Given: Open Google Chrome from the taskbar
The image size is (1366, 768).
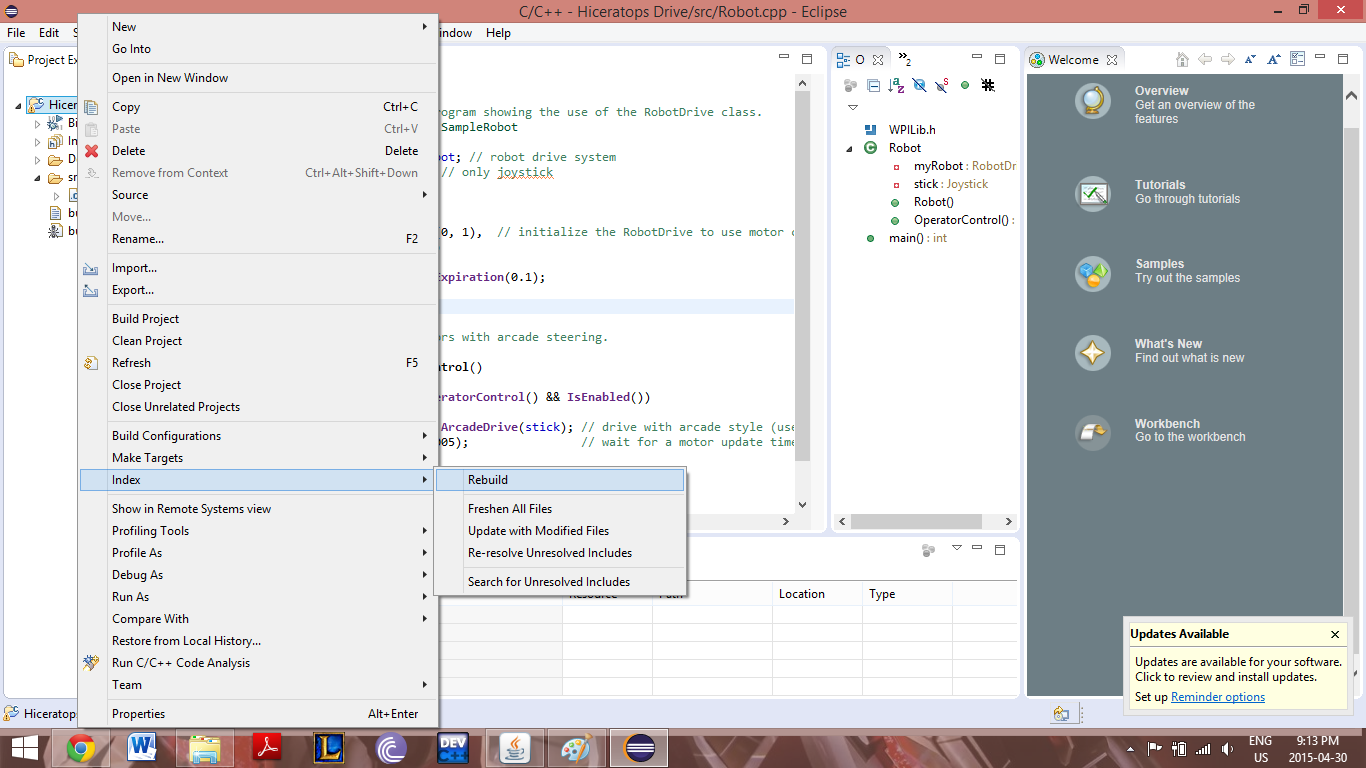Looking at the screenshot, I should point(81,748).
